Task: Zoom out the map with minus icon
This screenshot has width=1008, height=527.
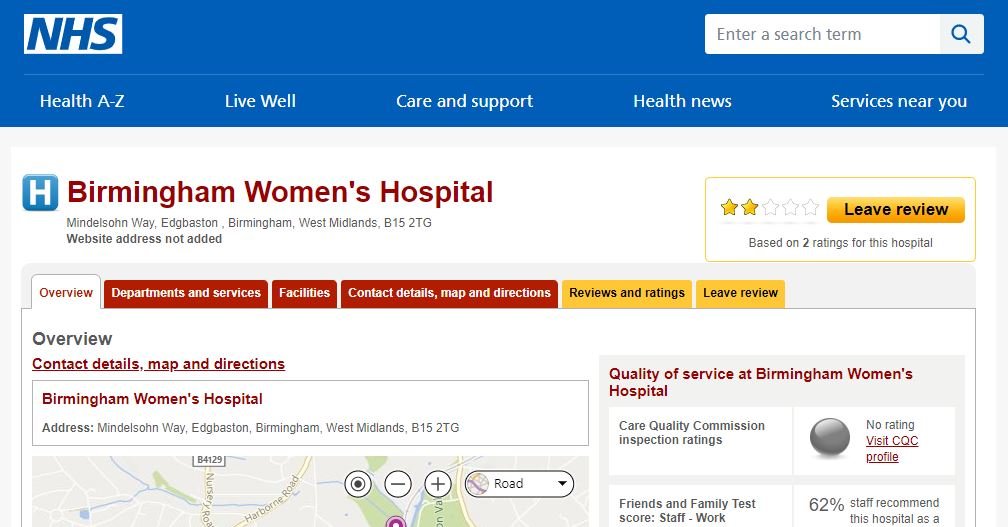Action: (x=398, y=484)
